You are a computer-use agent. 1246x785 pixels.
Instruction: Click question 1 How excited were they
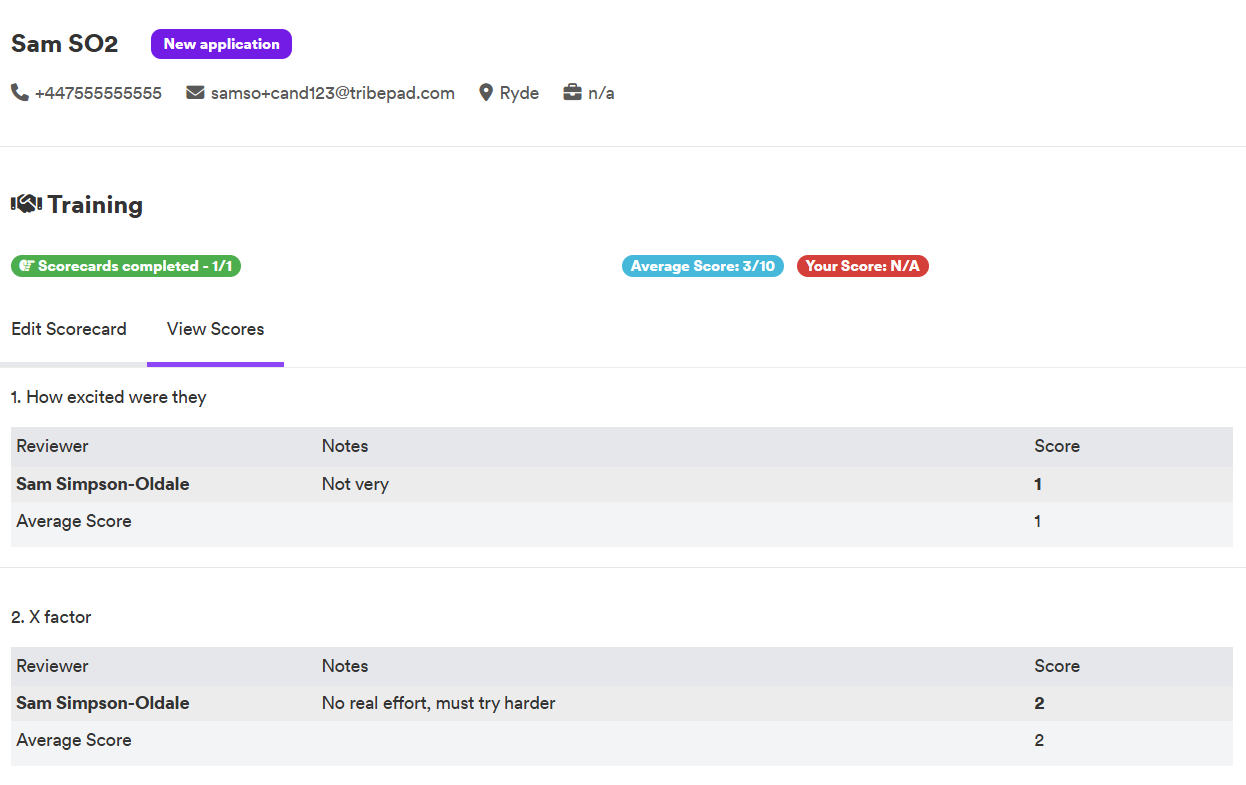[109, 397]
